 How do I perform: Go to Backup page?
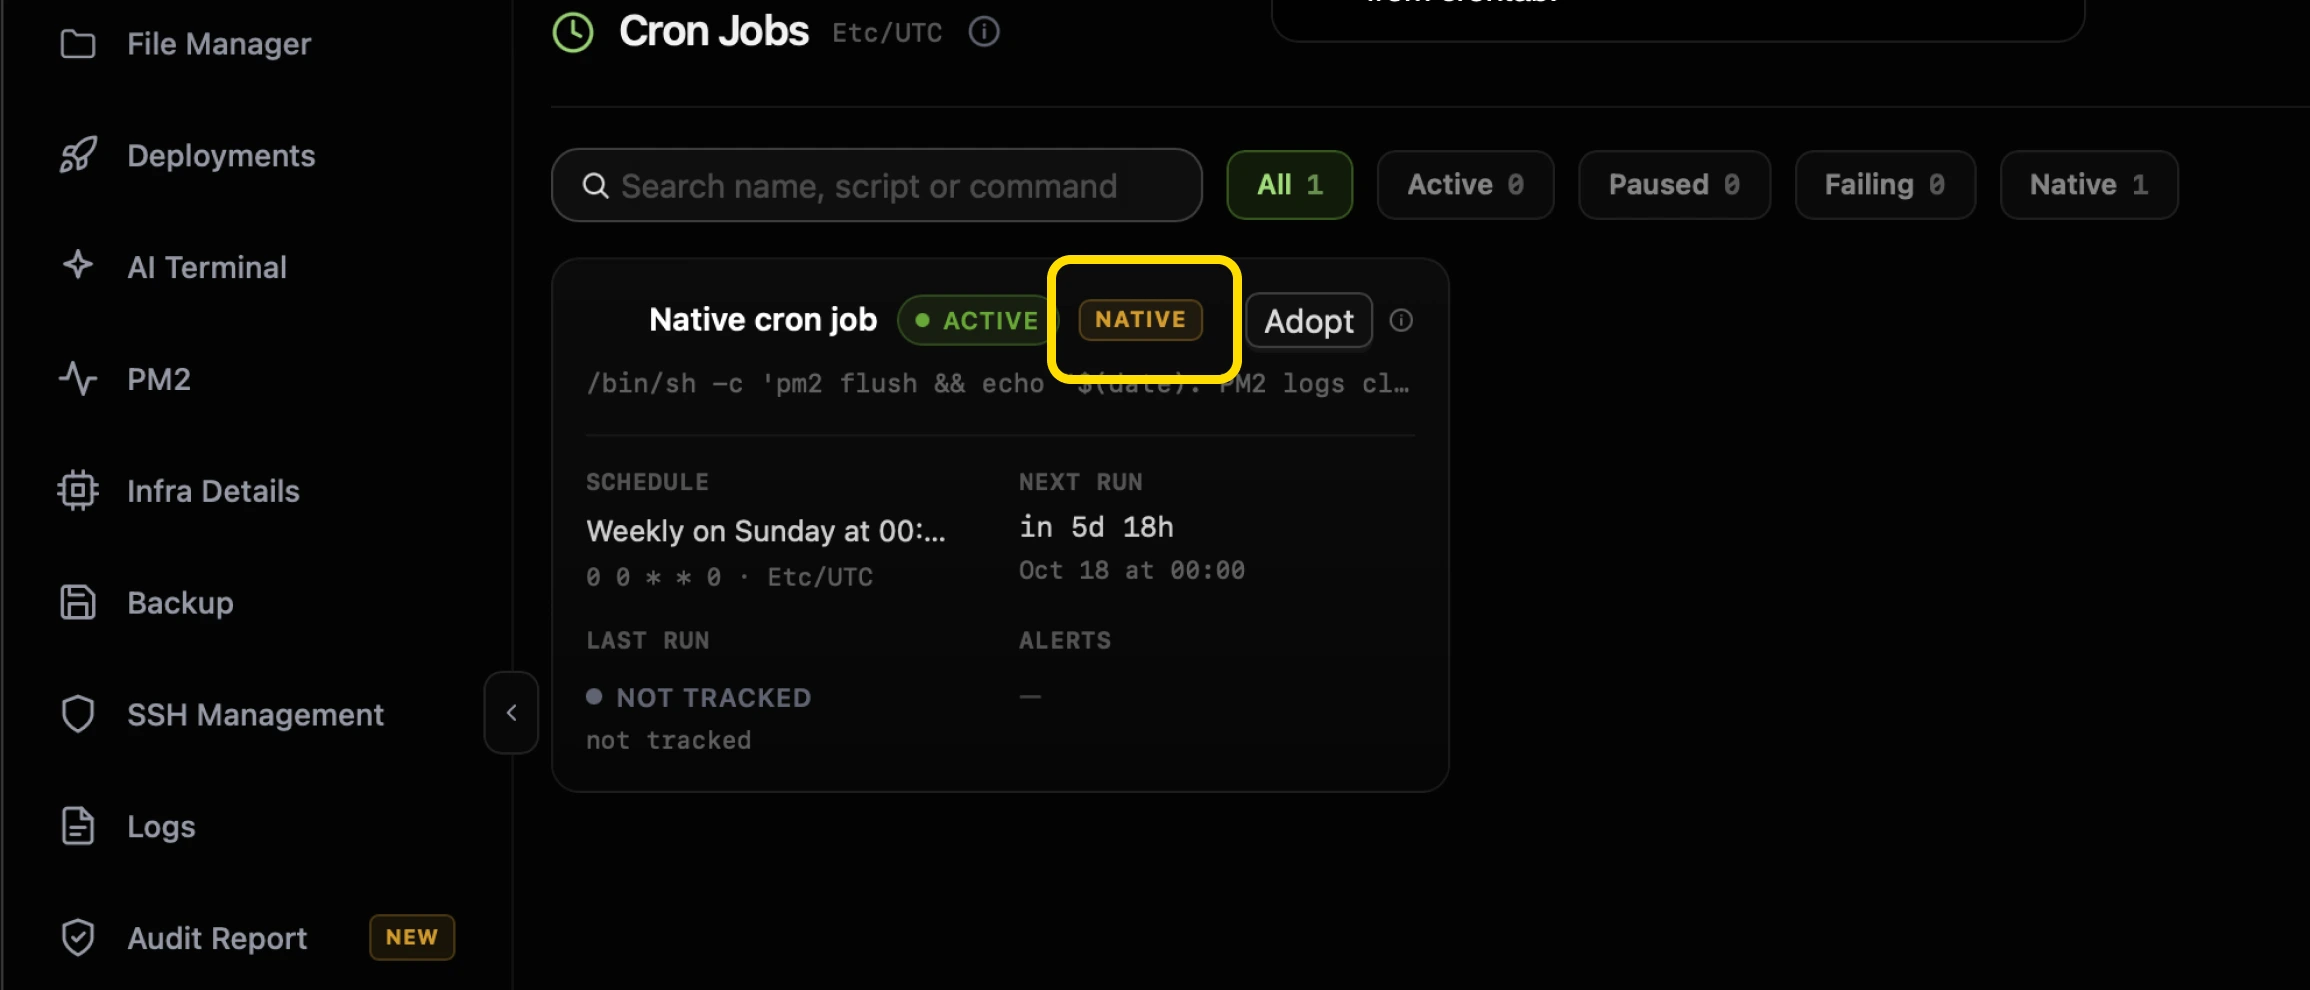tap(180, 603)
